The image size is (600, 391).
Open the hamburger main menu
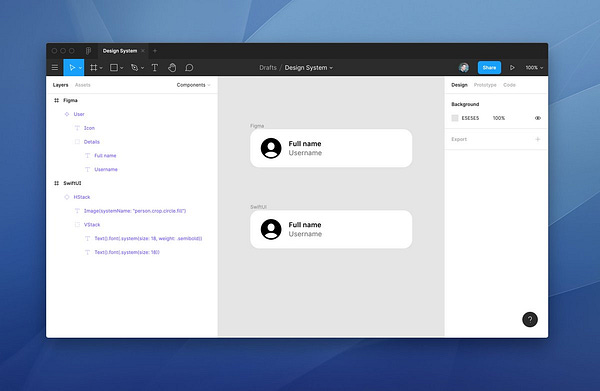55,68
